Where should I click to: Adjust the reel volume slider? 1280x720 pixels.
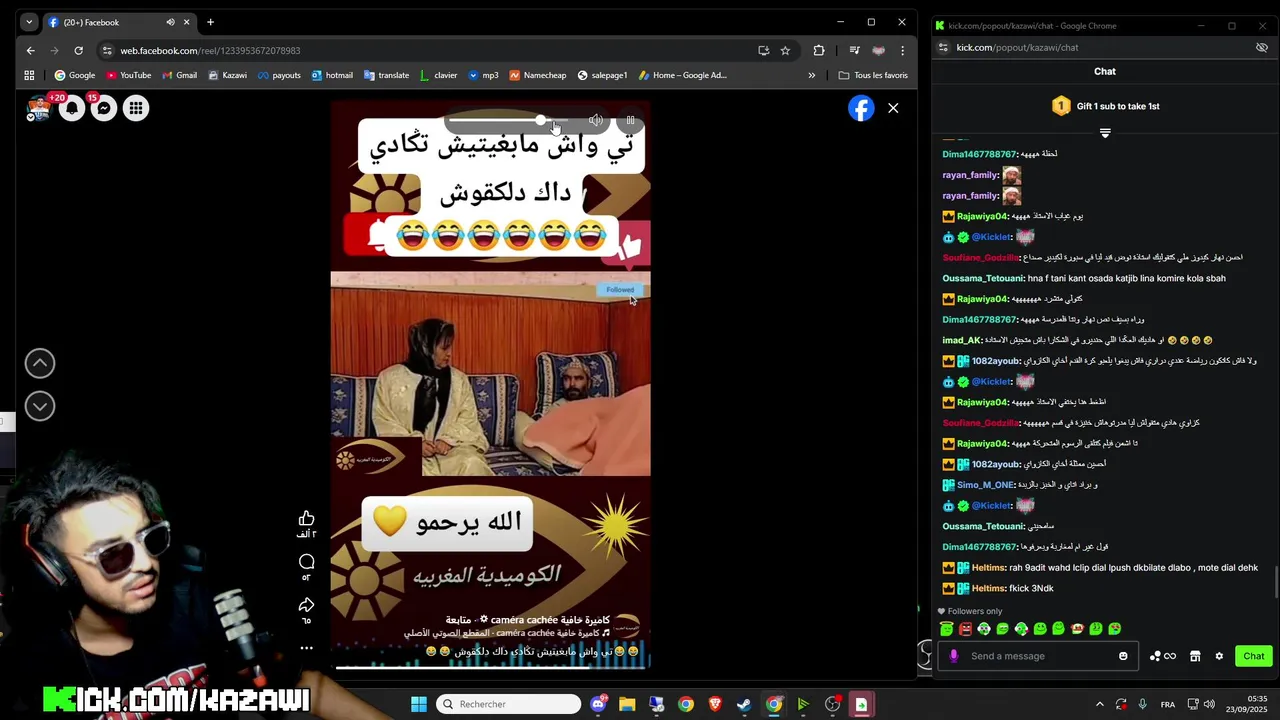click(508, 120)
